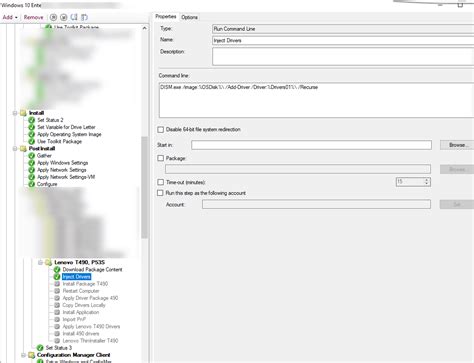The height and width of the screenshot is (363, 474).
Task: Click green check icon beside Set Status 3
Action: [40, 348]
